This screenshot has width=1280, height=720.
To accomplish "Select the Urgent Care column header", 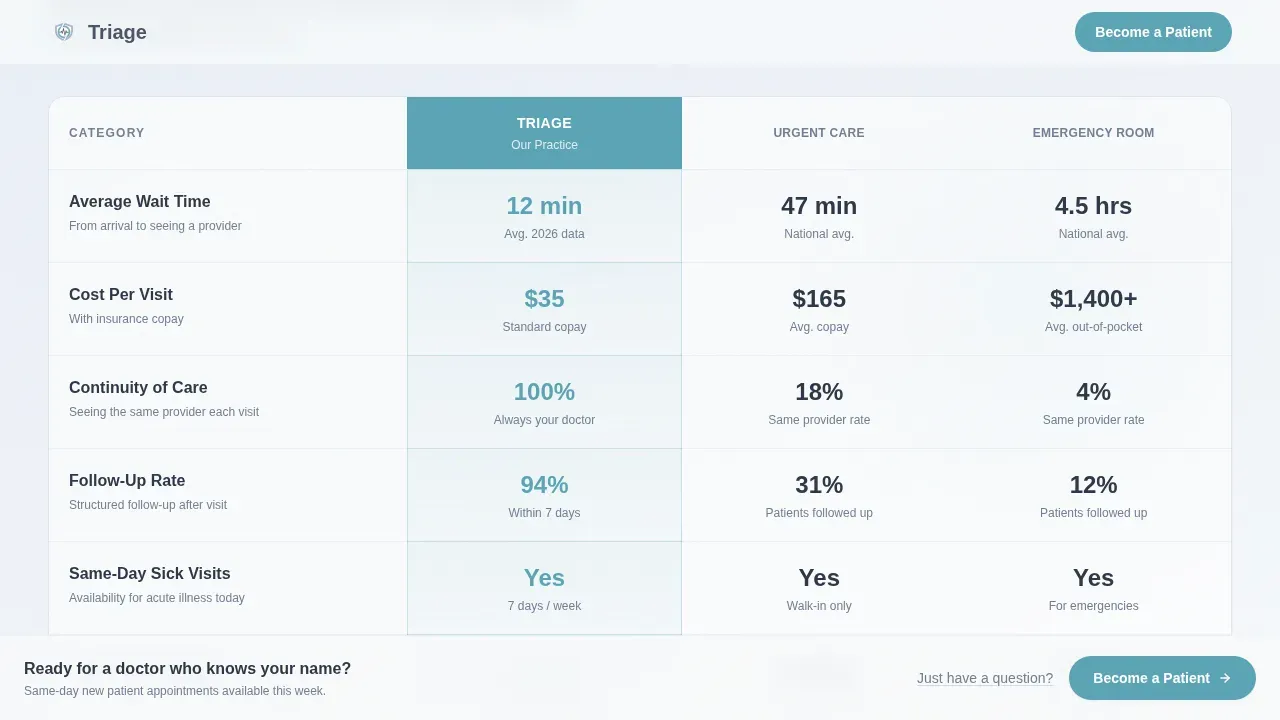I will (819, 133).
